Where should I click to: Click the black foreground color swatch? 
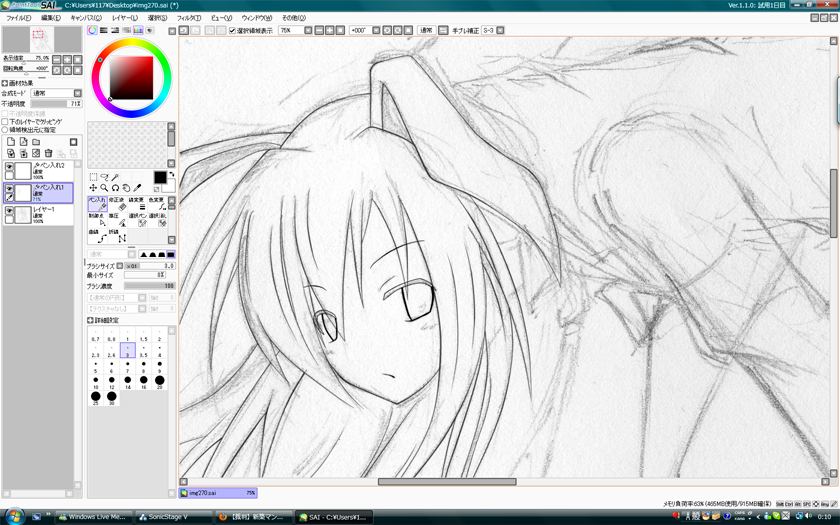160,178
